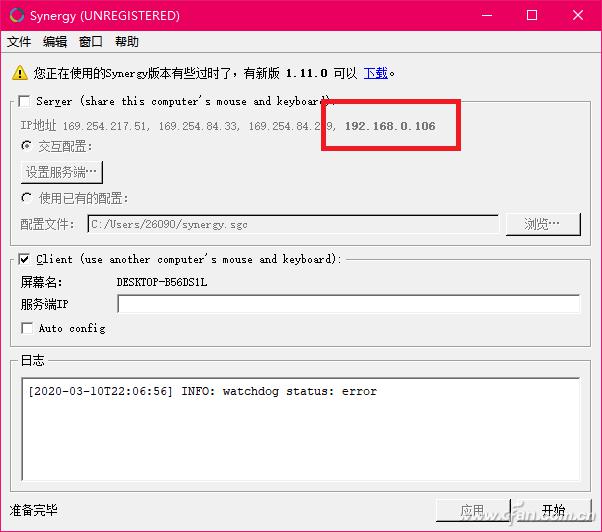Click the 配置文件 path field

pos(293,224)
